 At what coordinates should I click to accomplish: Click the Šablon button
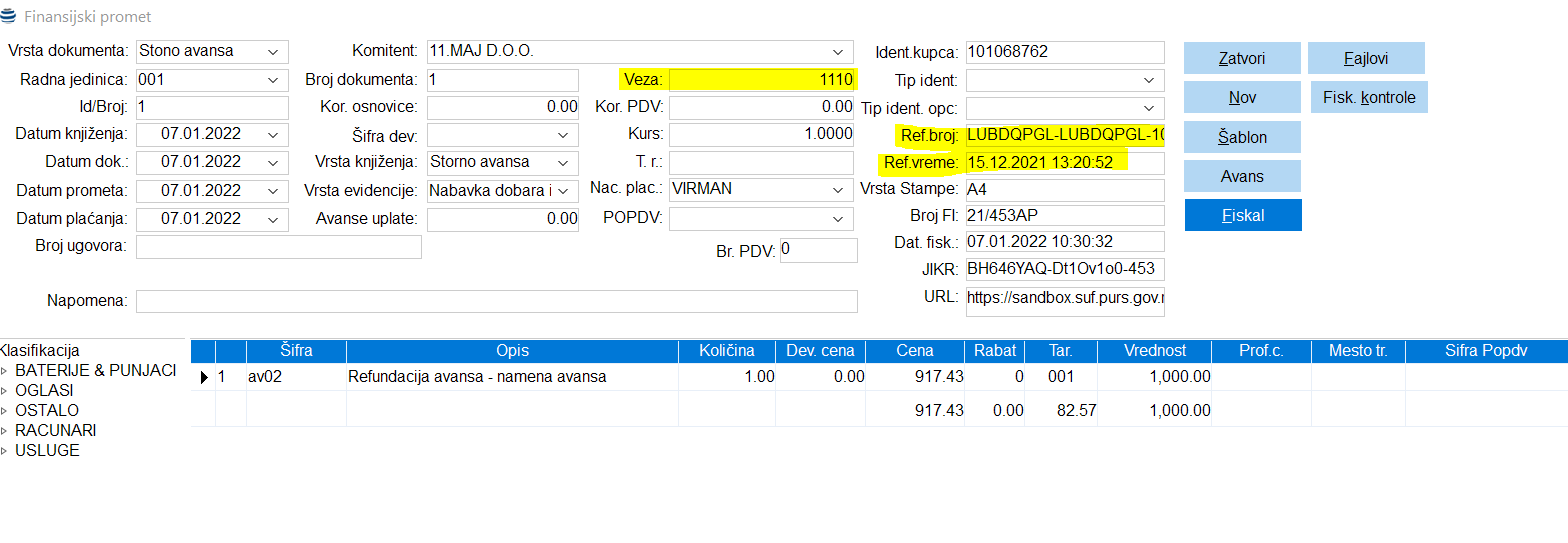pos(1242,137)
